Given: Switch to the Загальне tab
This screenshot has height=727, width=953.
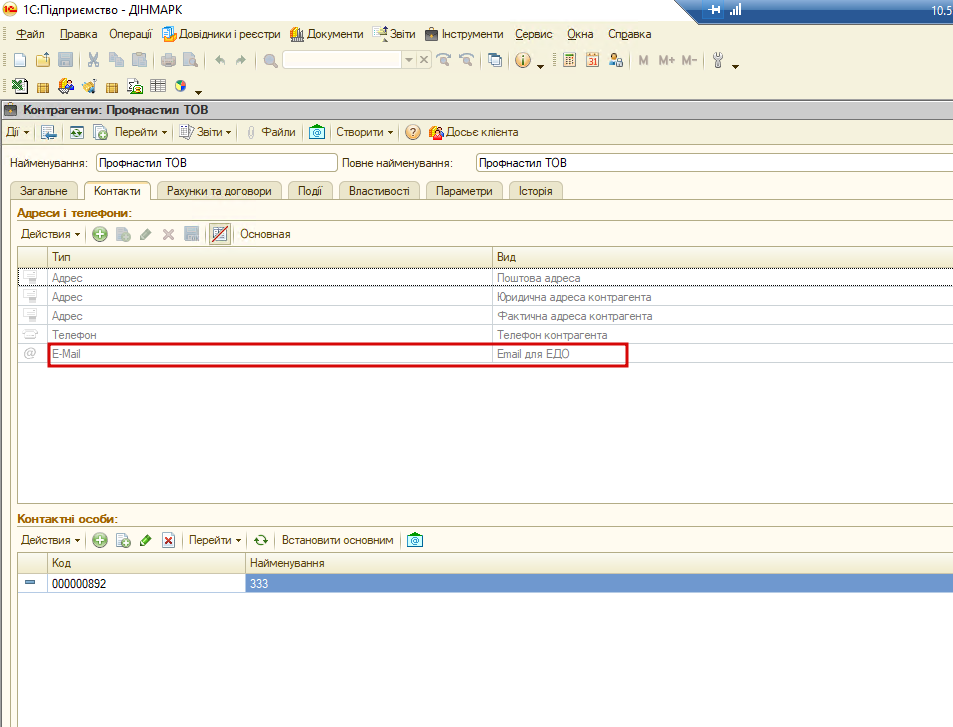Looking at the screenshot, I should (44, 191).
